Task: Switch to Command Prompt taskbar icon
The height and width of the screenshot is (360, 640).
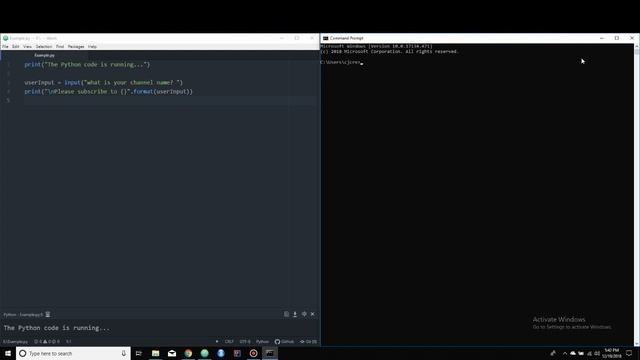Action: (270, 353)
